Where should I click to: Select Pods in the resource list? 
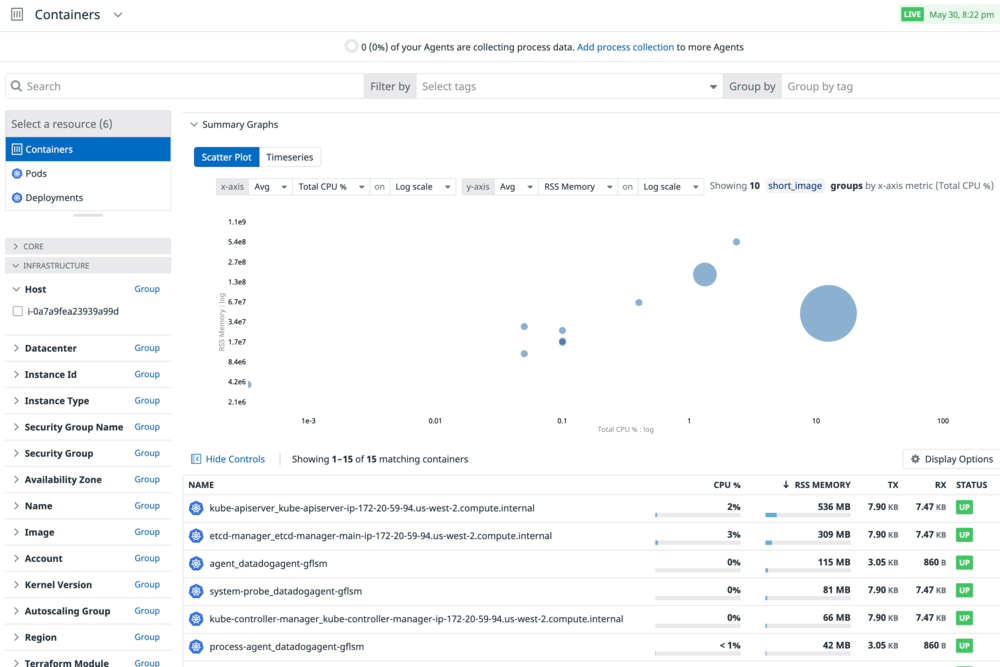tap(88, 173)
